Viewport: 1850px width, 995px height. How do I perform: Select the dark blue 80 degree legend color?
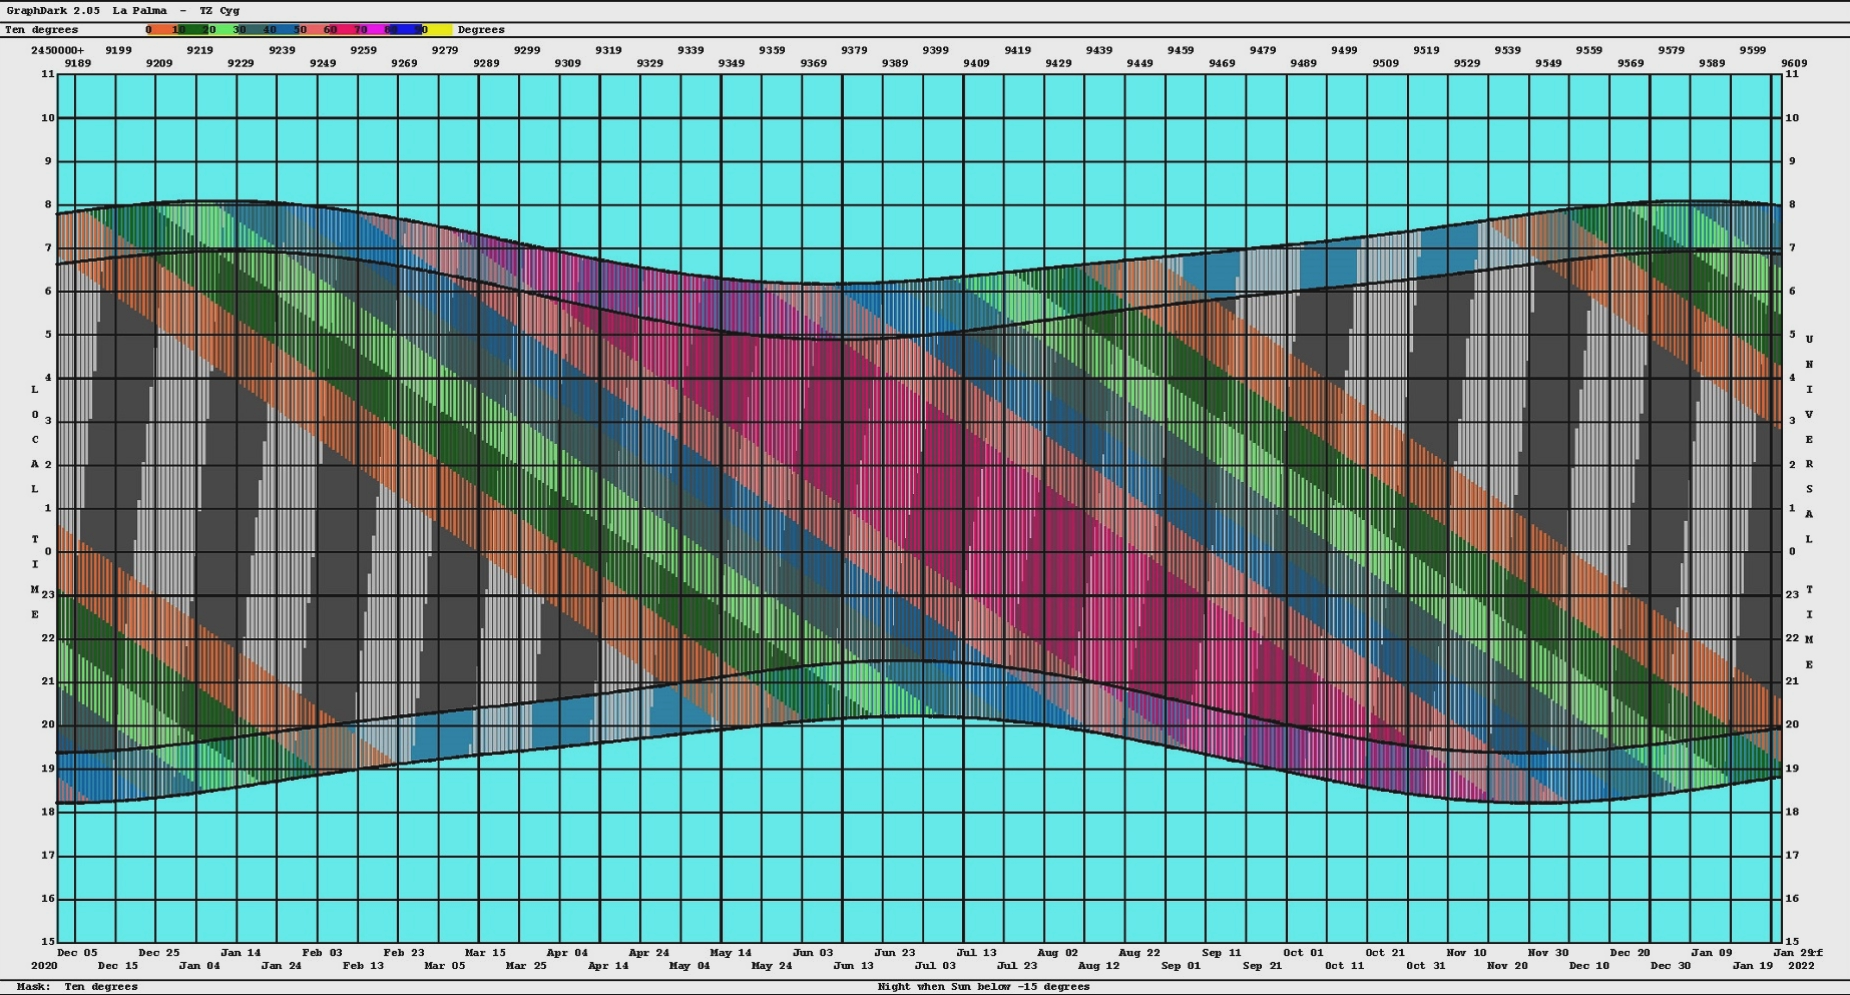[x=405, y=30]
